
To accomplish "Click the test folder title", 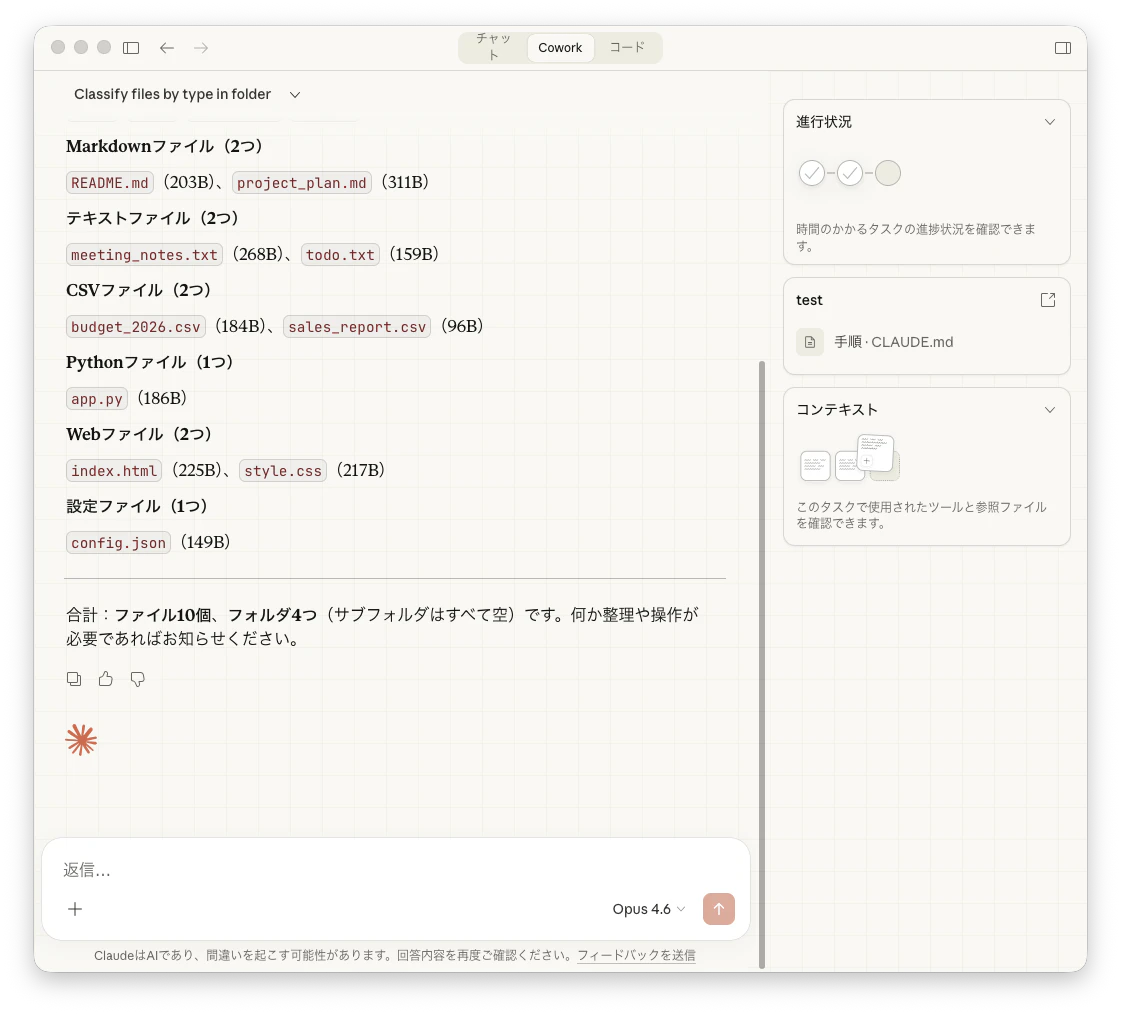I will pos(809,300).
